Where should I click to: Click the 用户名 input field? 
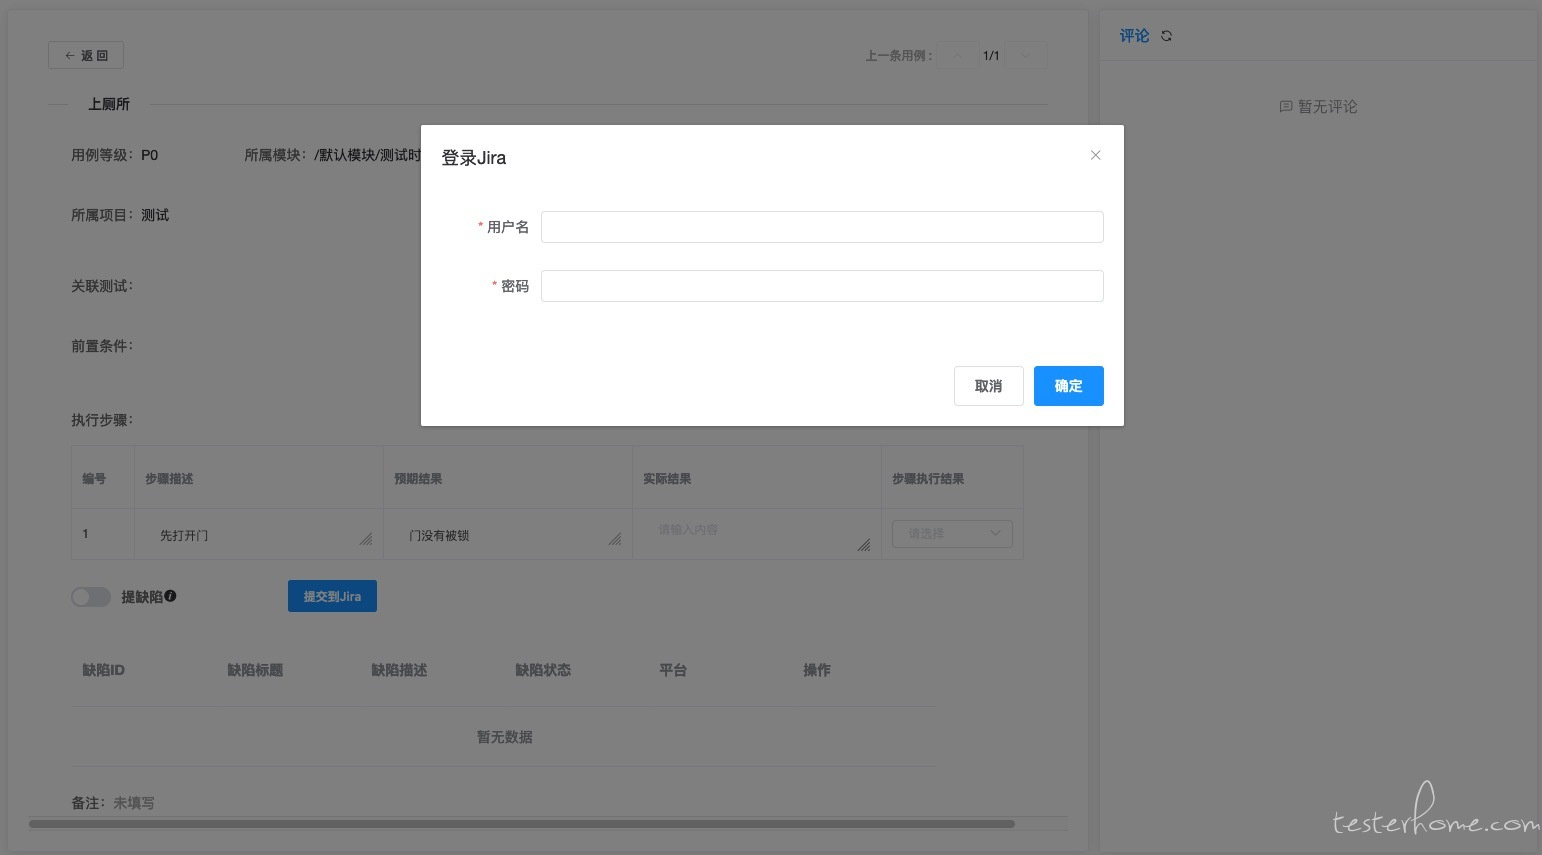pos(822,227)
